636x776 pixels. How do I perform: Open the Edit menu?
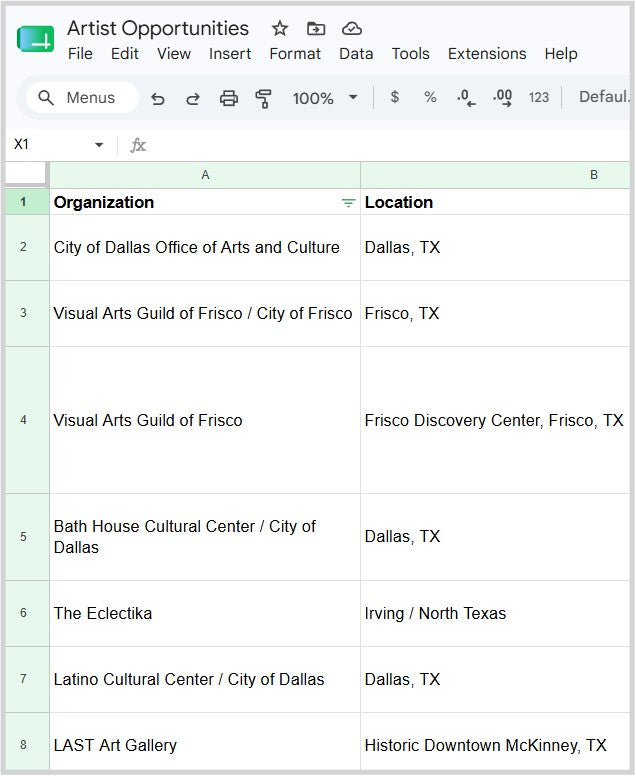[x=125, y=53]
